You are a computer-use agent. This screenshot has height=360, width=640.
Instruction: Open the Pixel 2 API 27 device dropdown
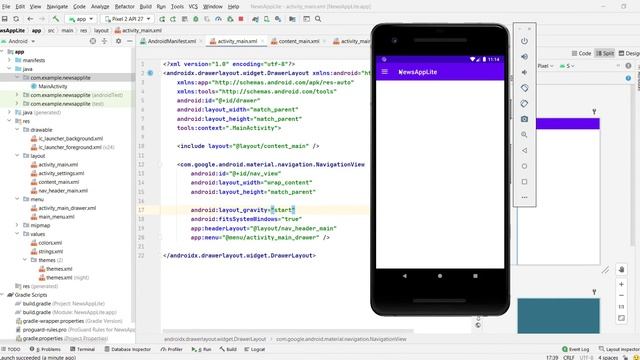click(x=127, y=19)
